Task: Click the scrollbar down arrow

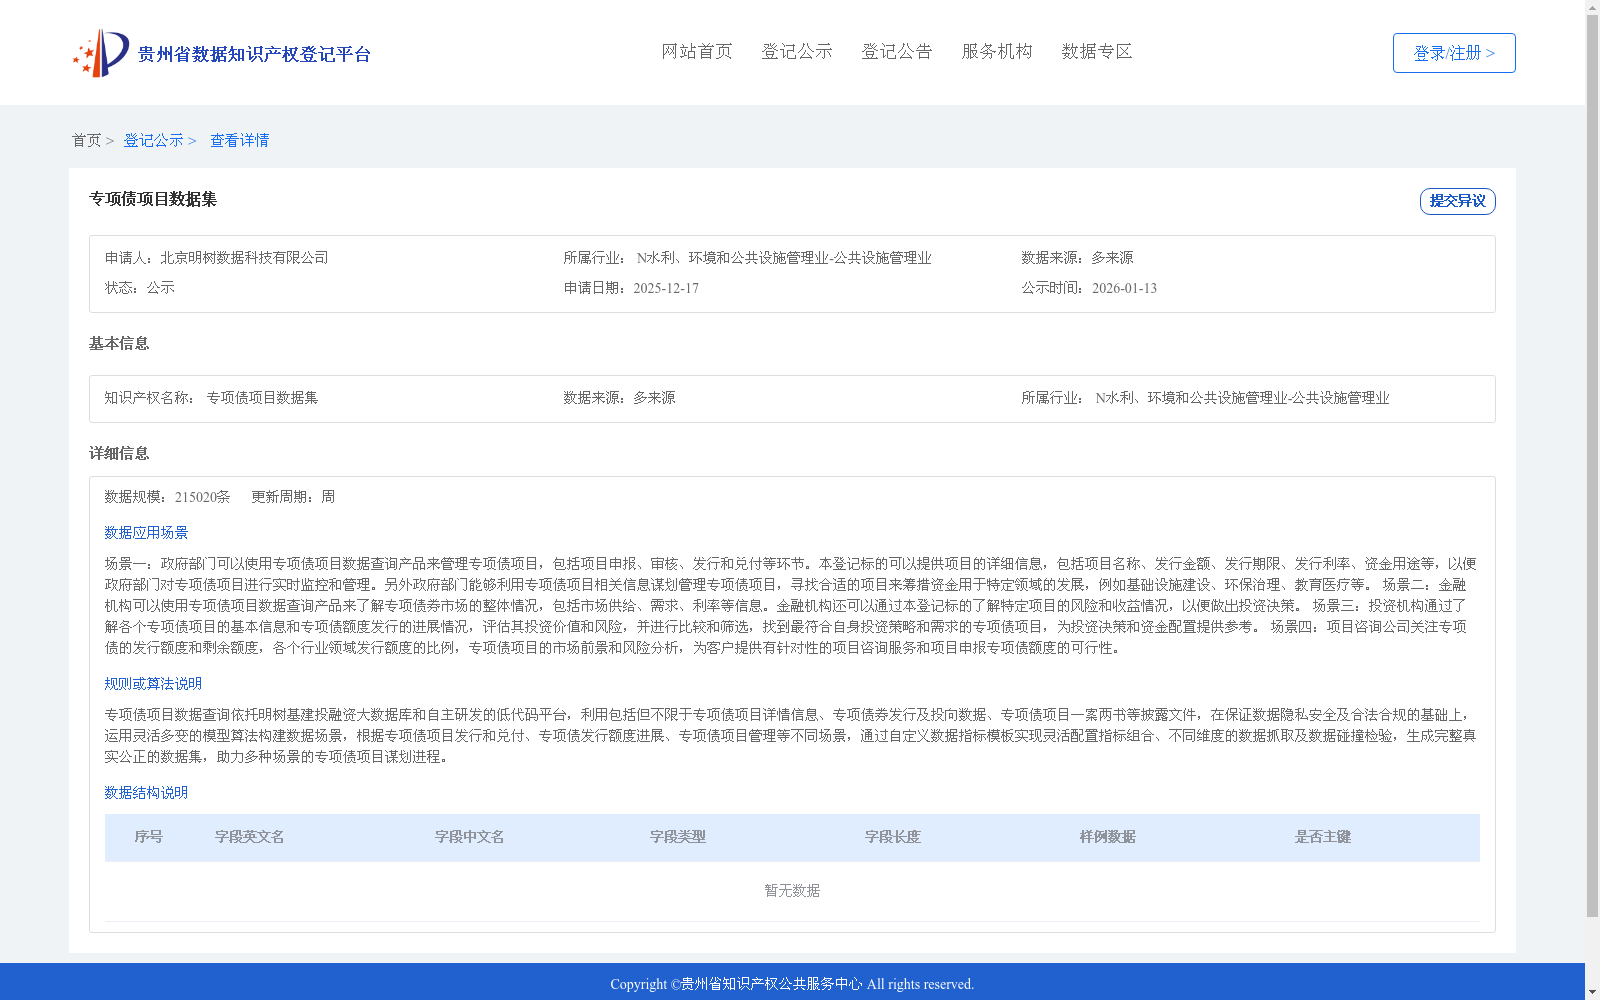Action: (x=1593, y=992)
